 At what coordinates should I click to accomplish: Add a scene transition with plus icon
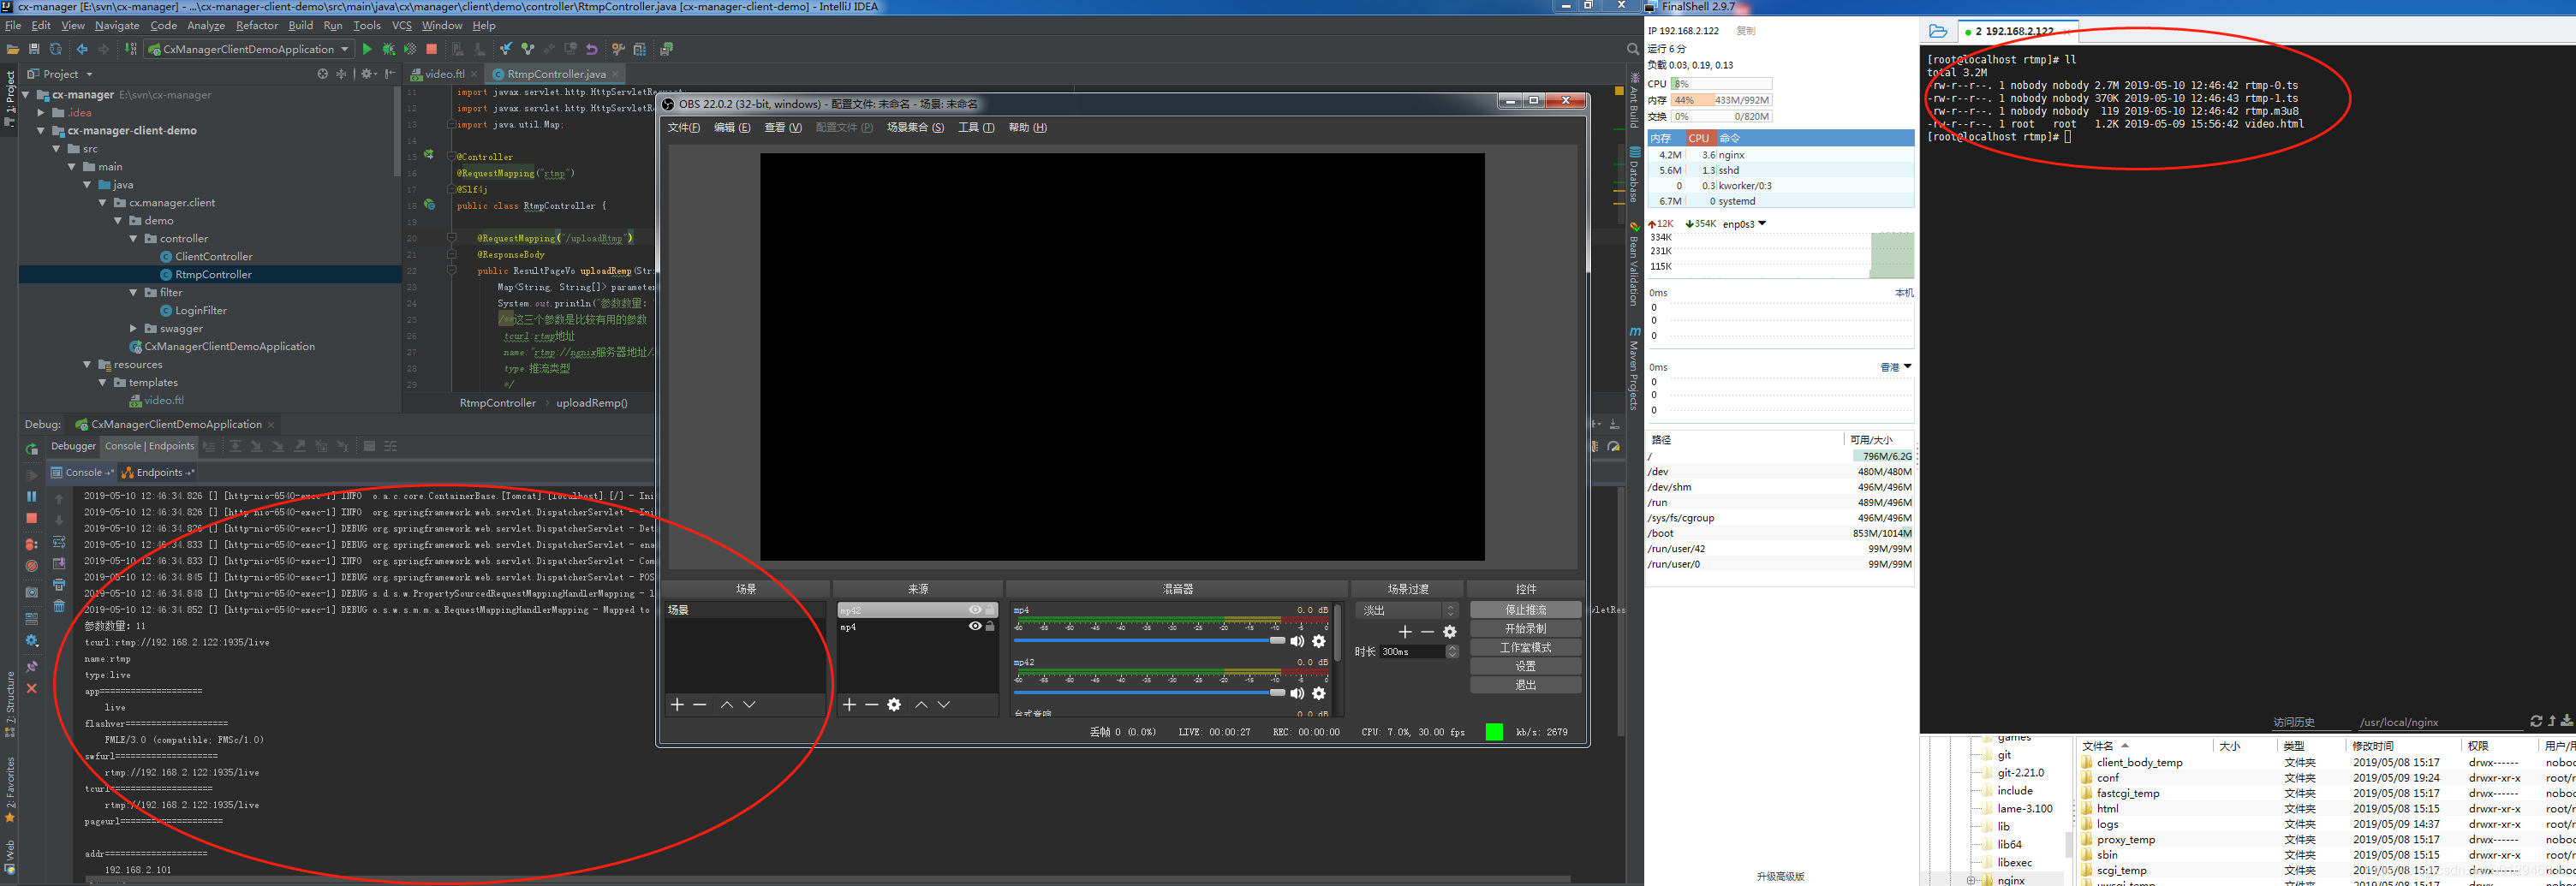(x=1405, y=632)
